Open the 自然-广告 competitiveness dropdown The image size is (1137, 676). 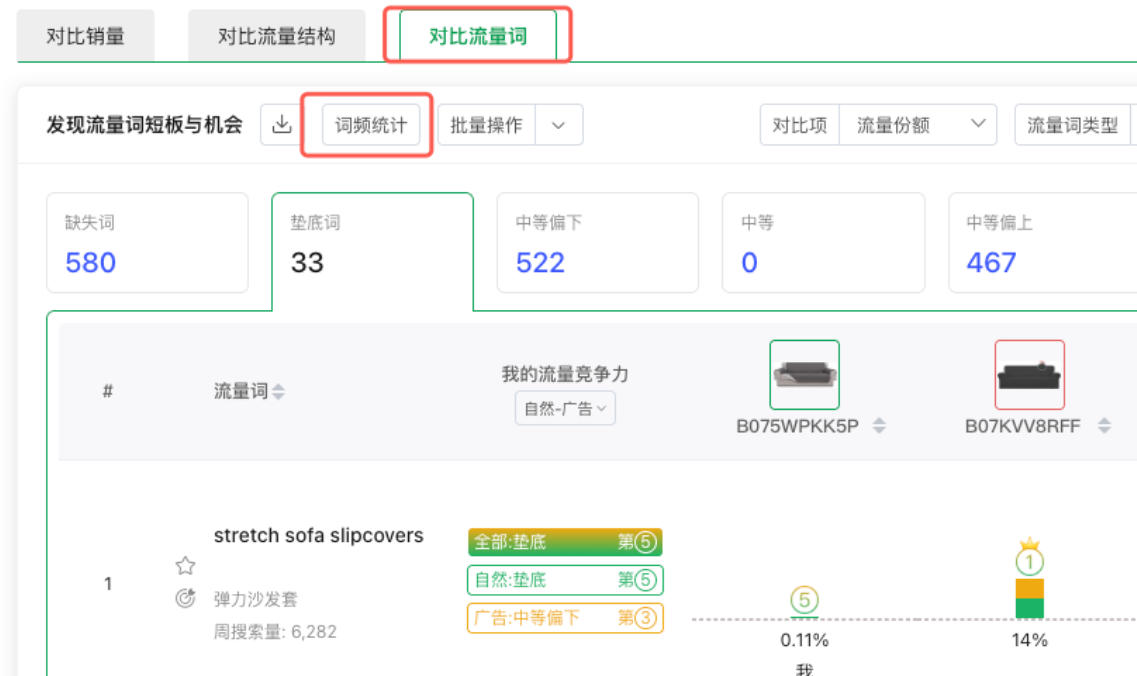[565, 408]
